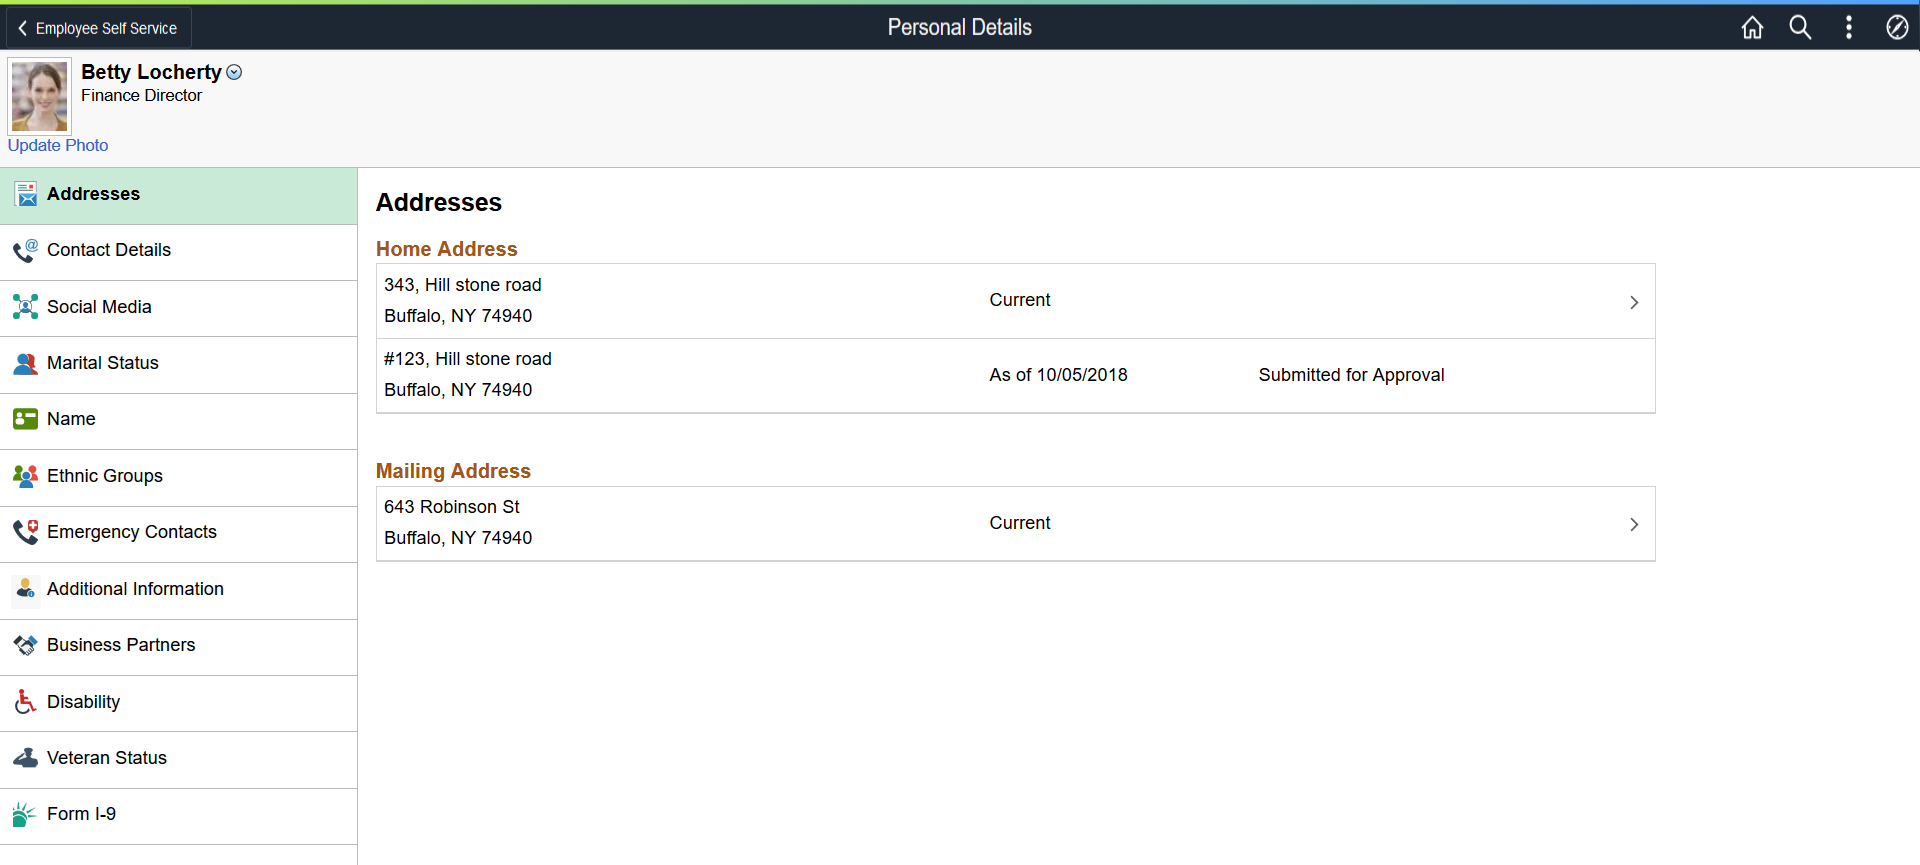1920x865 pixels.
Task: Click the Business Partners handshake icon
Action: click(26, 645)
